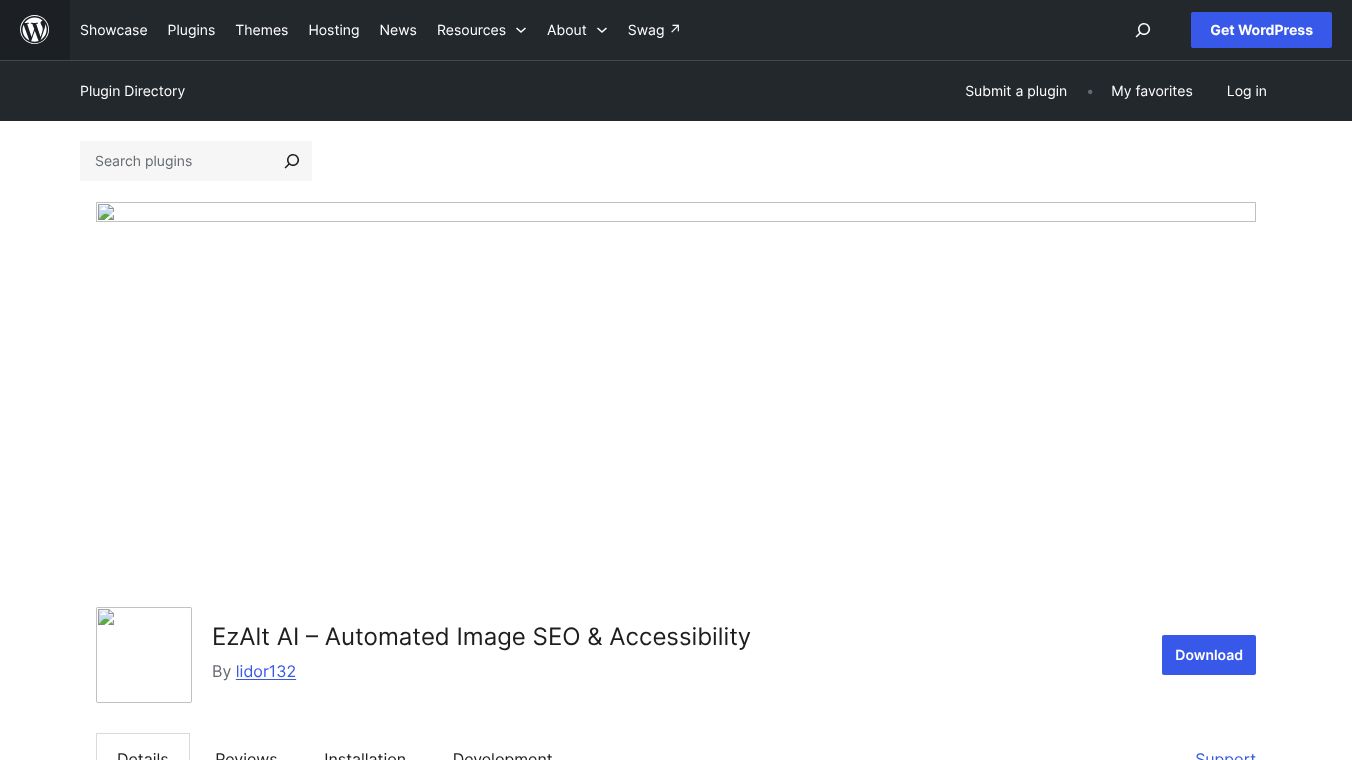Click the EzAlt AI plugin icon thumbnail
Screen dimensions: 1352x760
coord(144,655)
